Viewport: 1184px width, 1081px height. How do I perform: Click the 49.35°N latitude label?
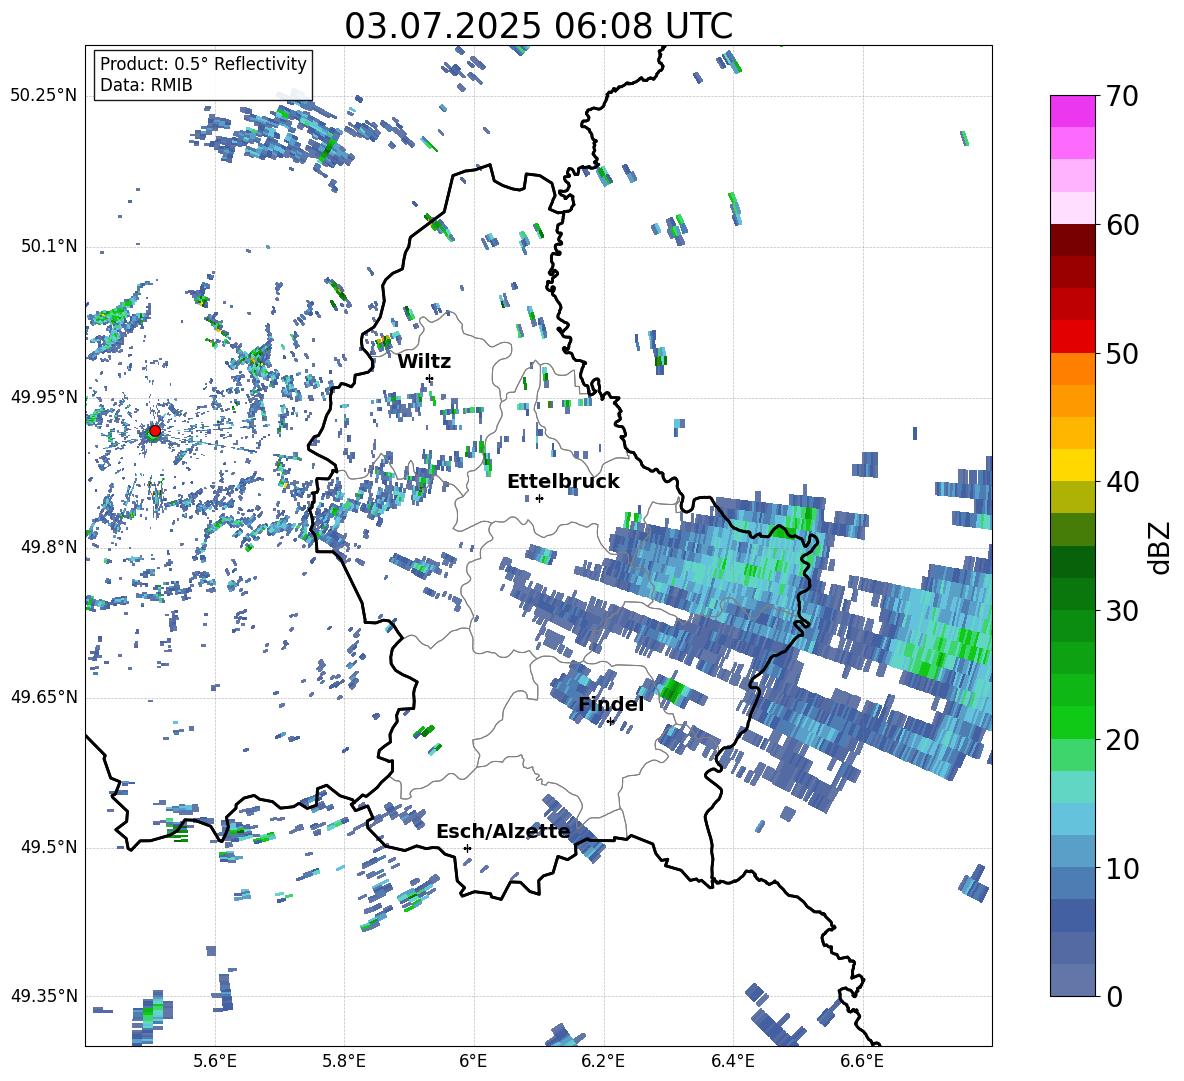click(43, 996)
